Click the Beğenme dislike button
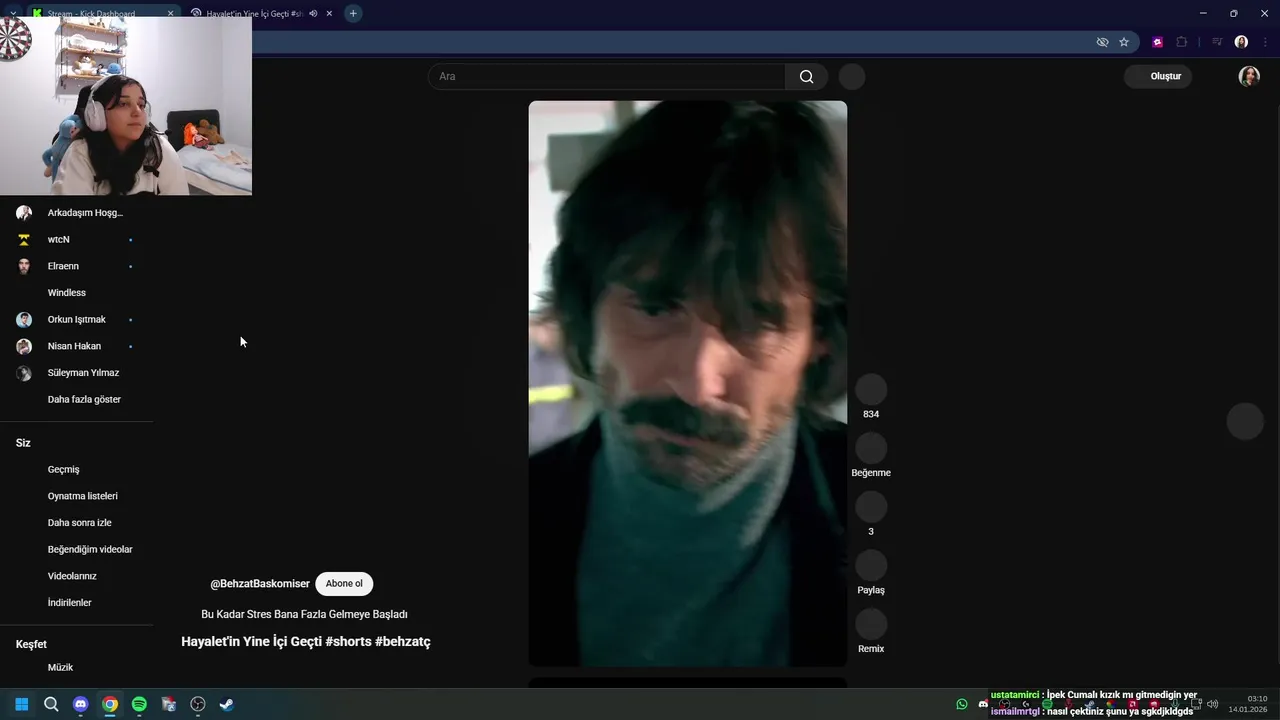 (871, 448)
